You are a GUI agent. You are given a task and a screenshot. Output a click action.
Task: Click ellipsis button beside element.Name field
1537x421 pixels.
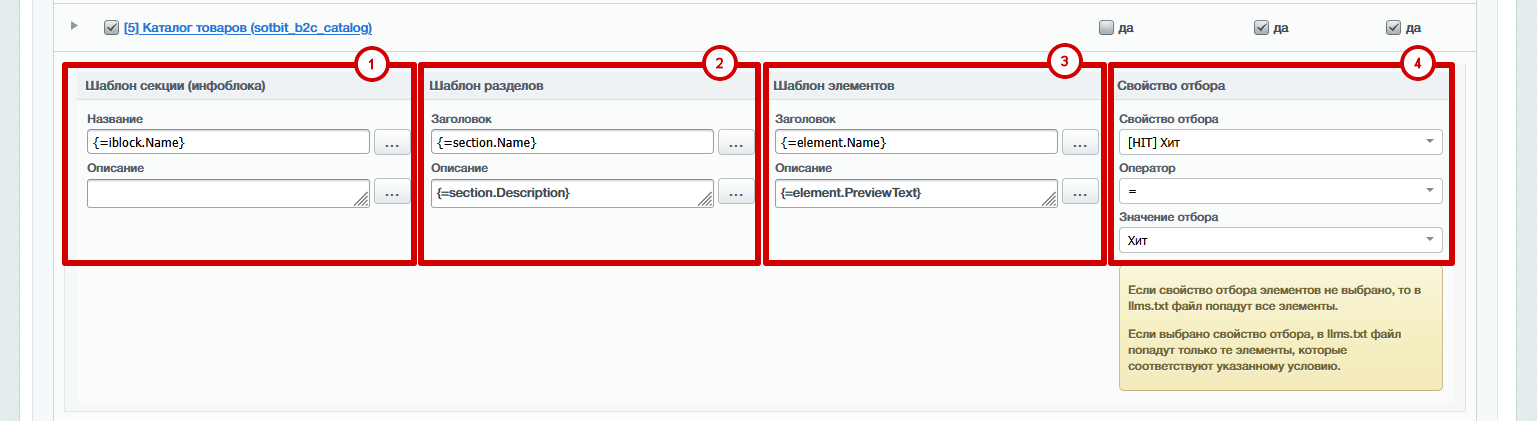click(x=1080, y=143)
